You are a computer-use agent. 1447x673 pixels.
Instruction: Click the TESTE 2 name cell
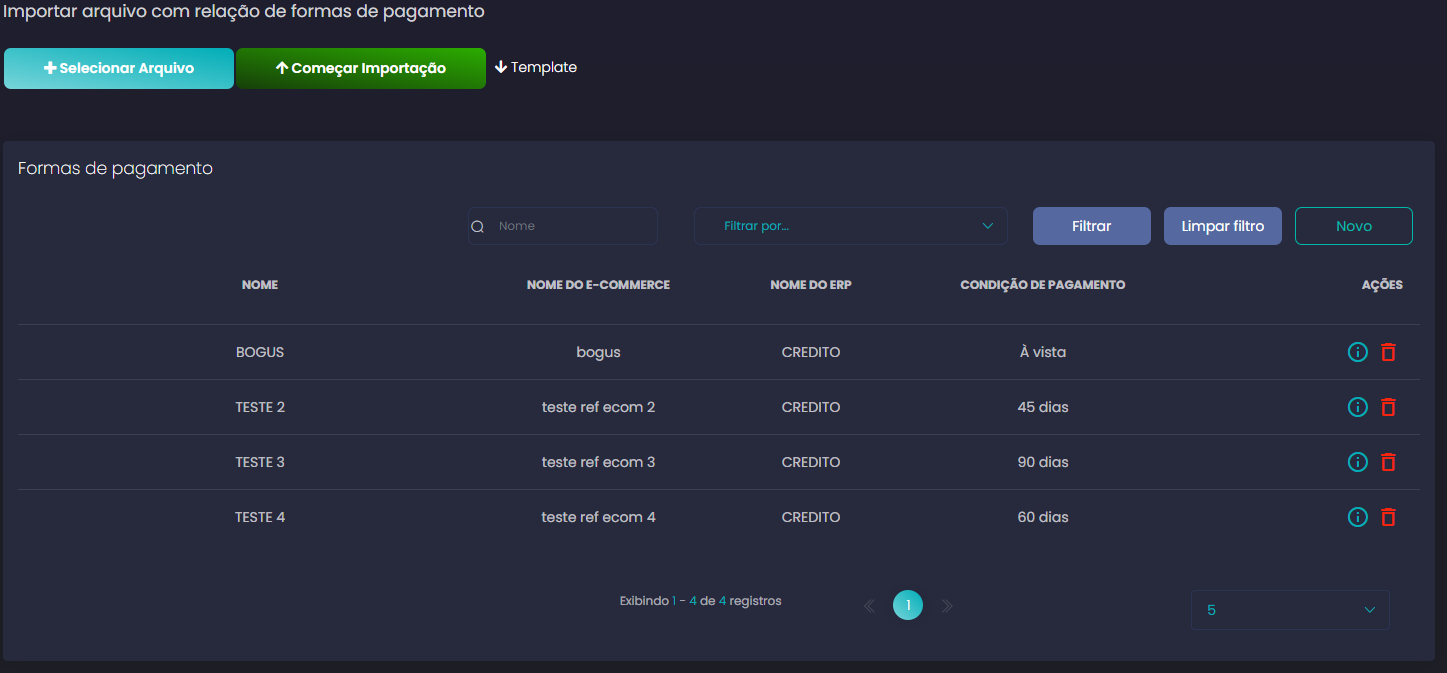(260, 407)
